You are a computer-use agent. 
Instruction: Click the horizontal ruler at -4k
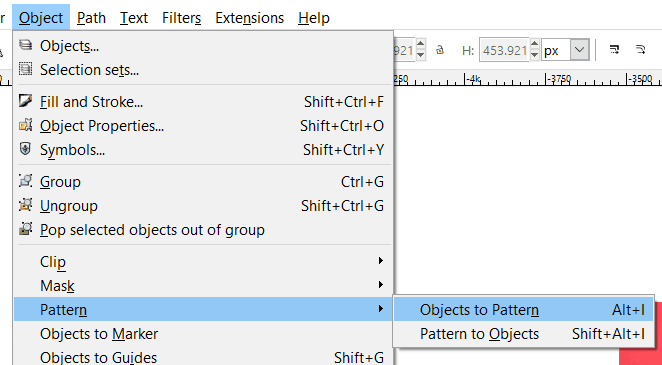473,79
